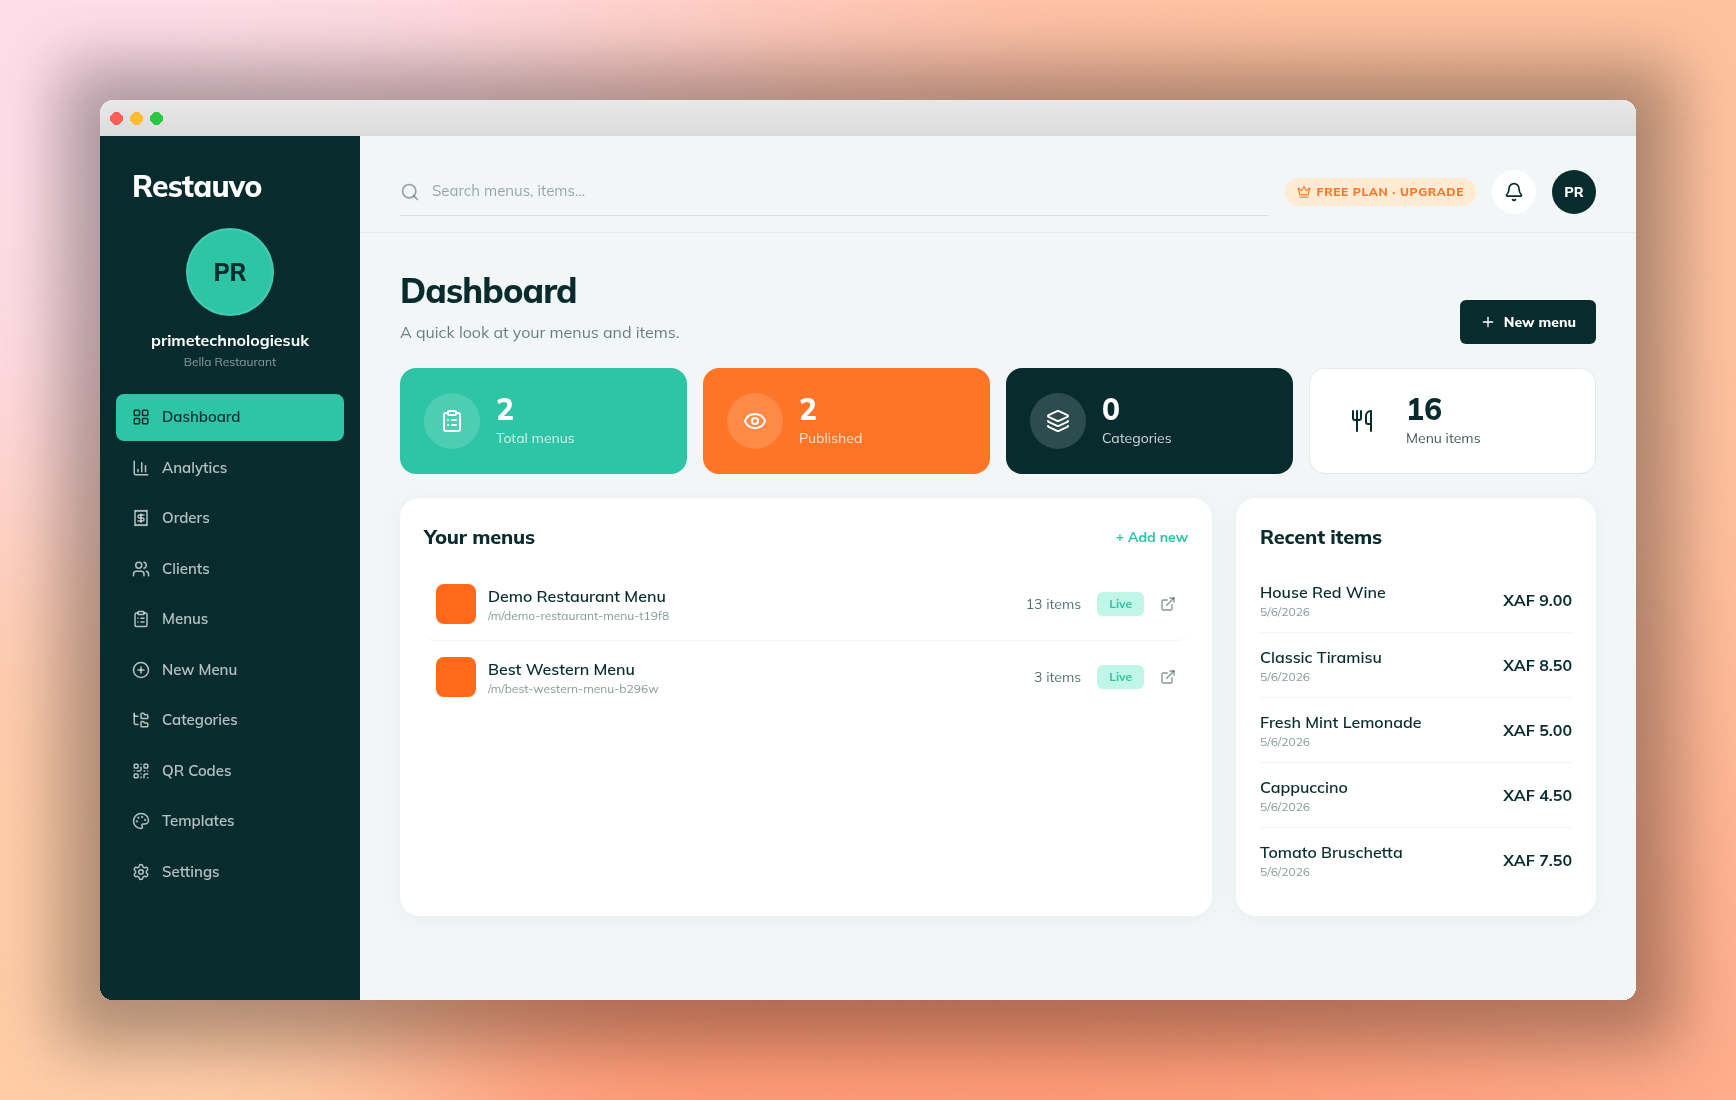This screenshot has width=1736, height=1100.
Task: Click the Clients people icon
Action: tap(141, 569)
